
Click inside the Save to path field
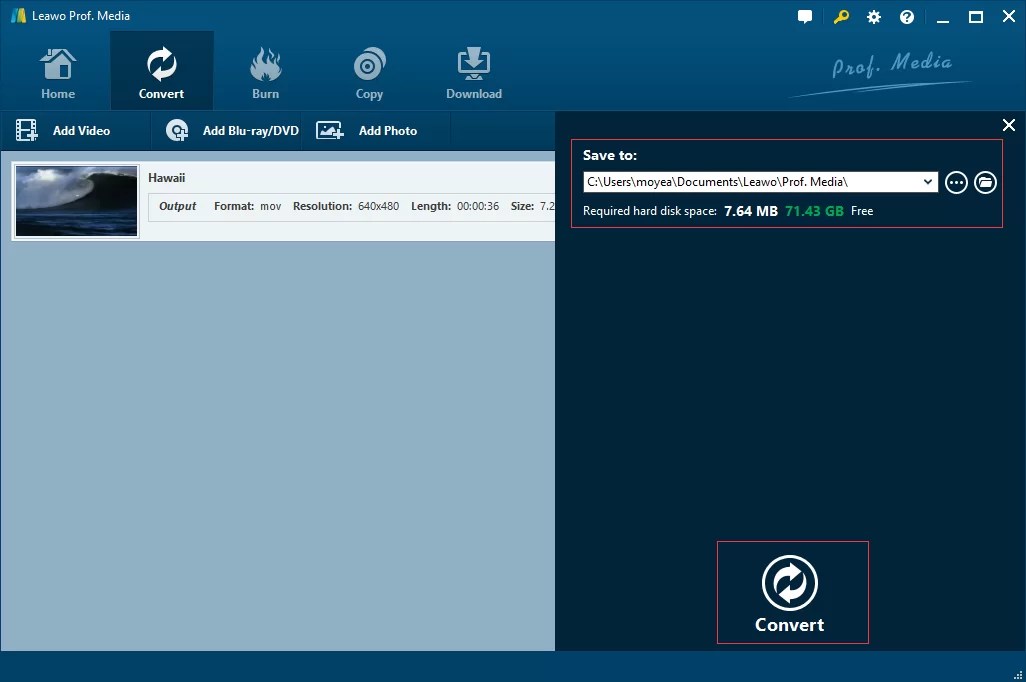750,182
